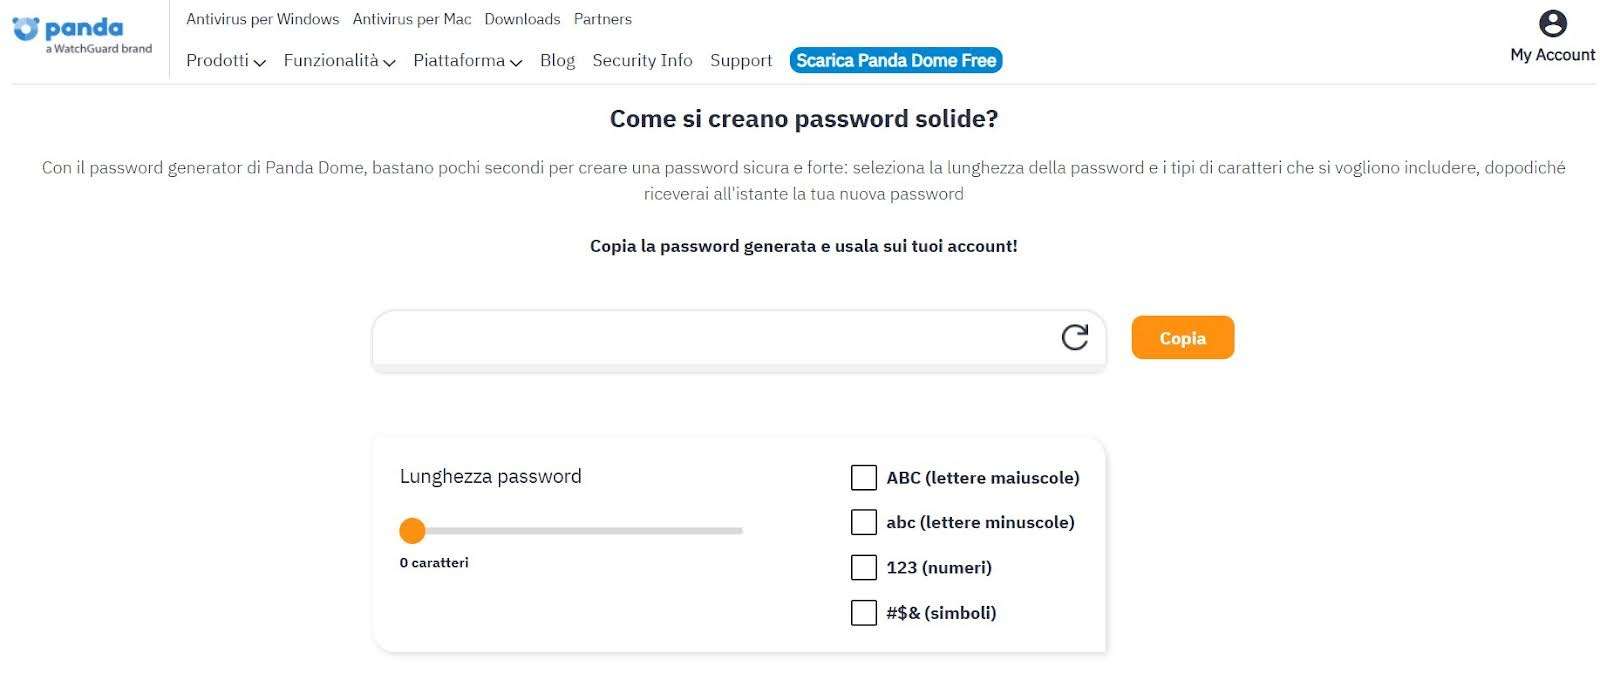Open the My Account profile icon
This screenshot has width=1600, height=700.
pos(1552,24)
